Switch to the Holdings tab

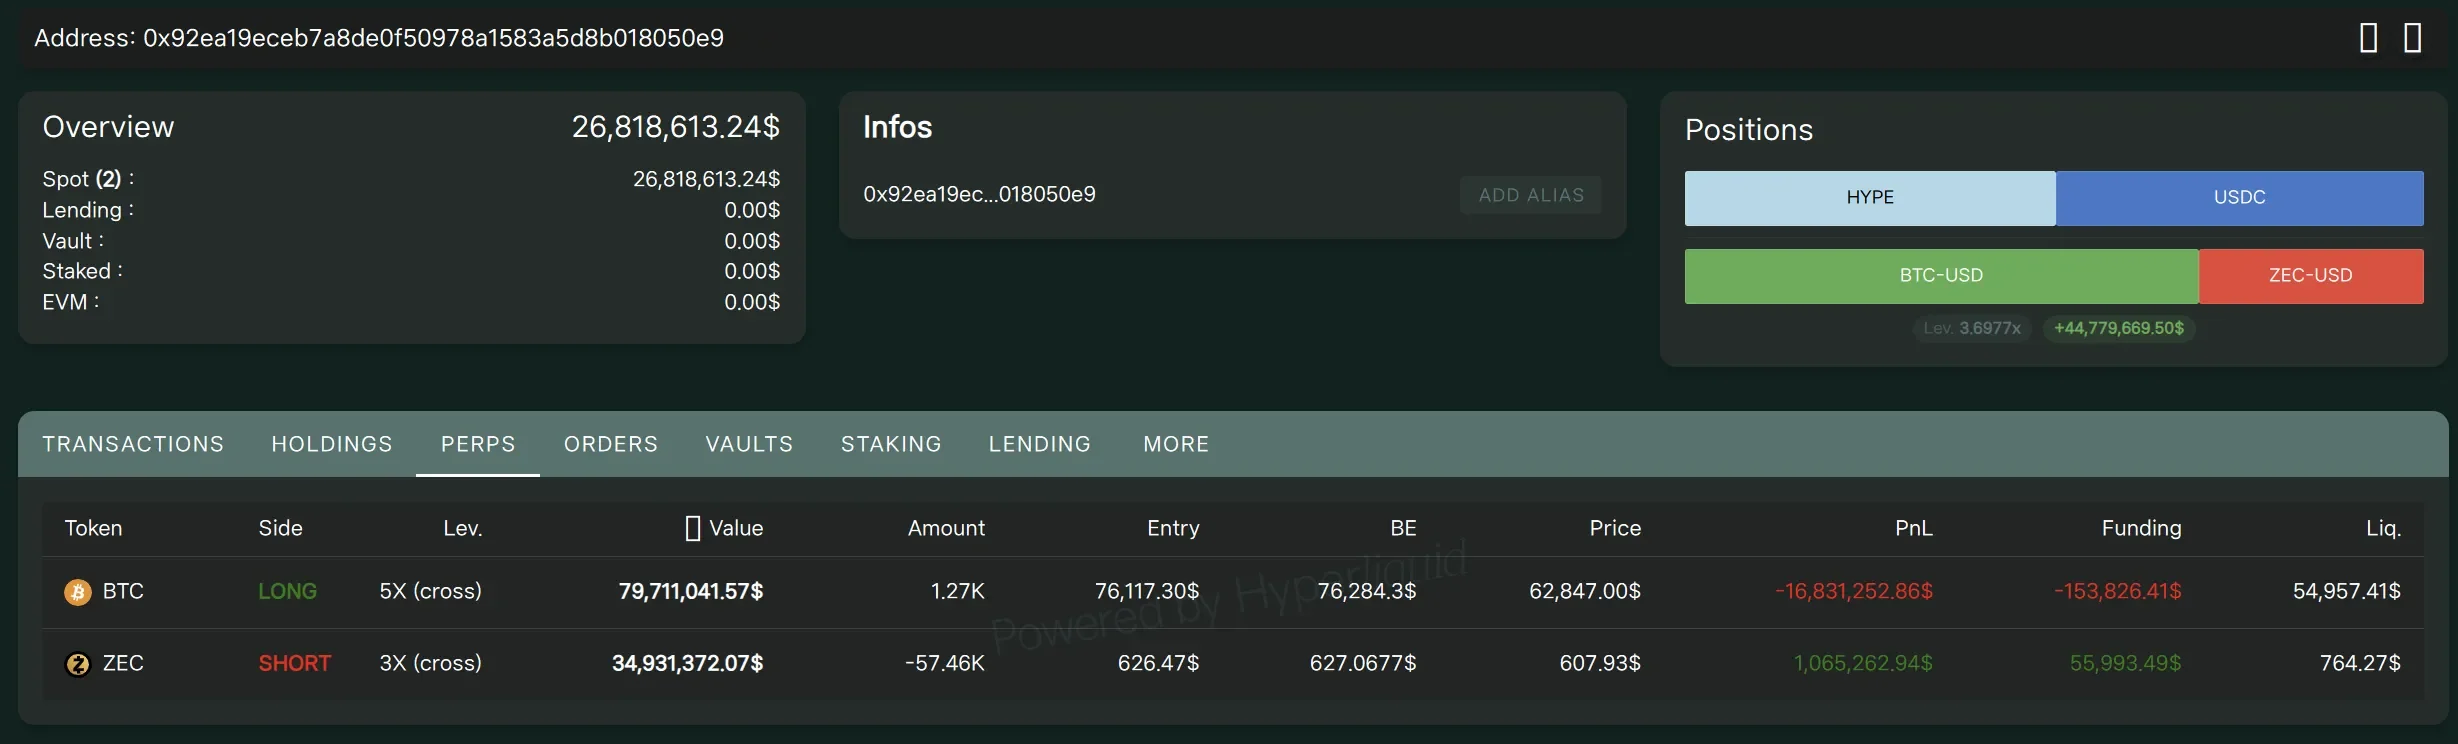coord(332,444)
